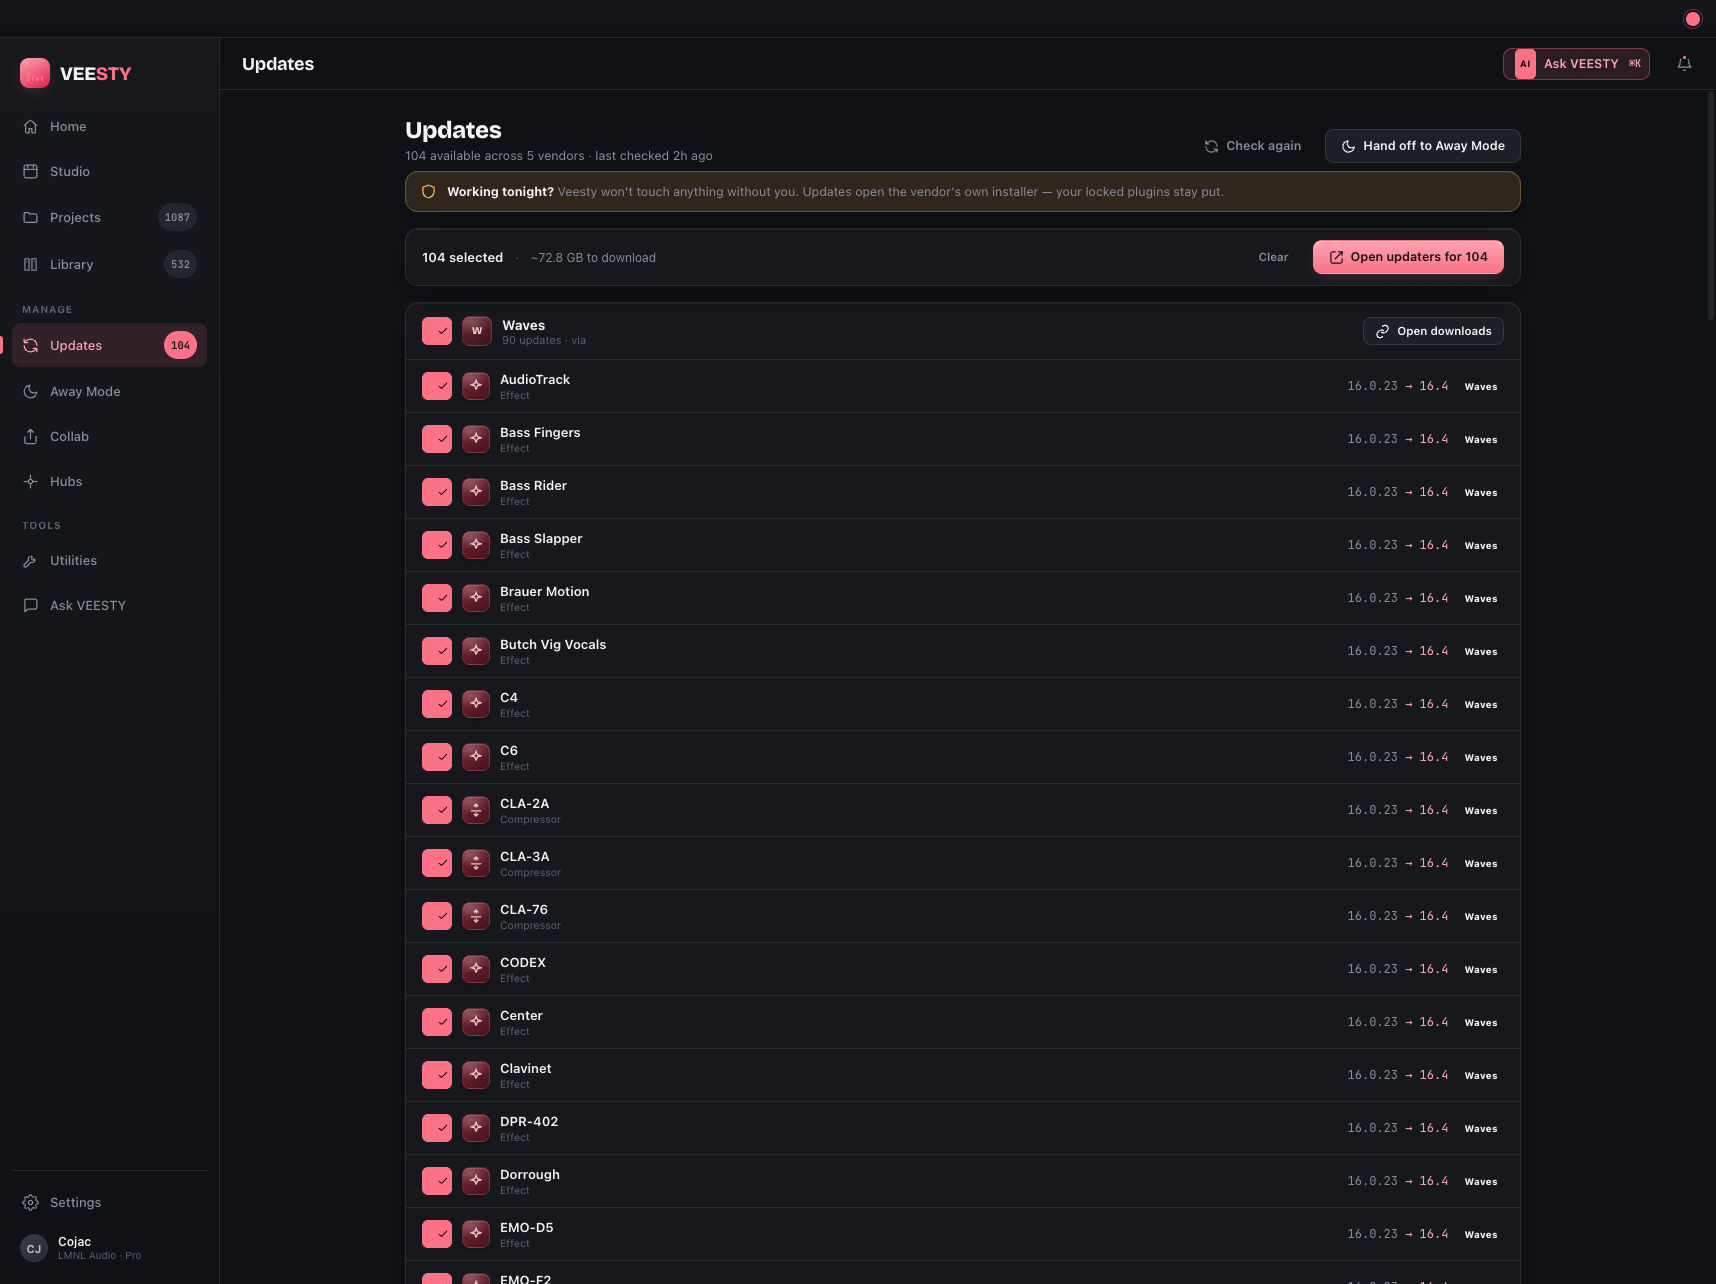Image resolution: width=1716 pixels, height=1284 pixels.
Task: Open the Ask VEESTY header button
Action: coord(1576,64)
